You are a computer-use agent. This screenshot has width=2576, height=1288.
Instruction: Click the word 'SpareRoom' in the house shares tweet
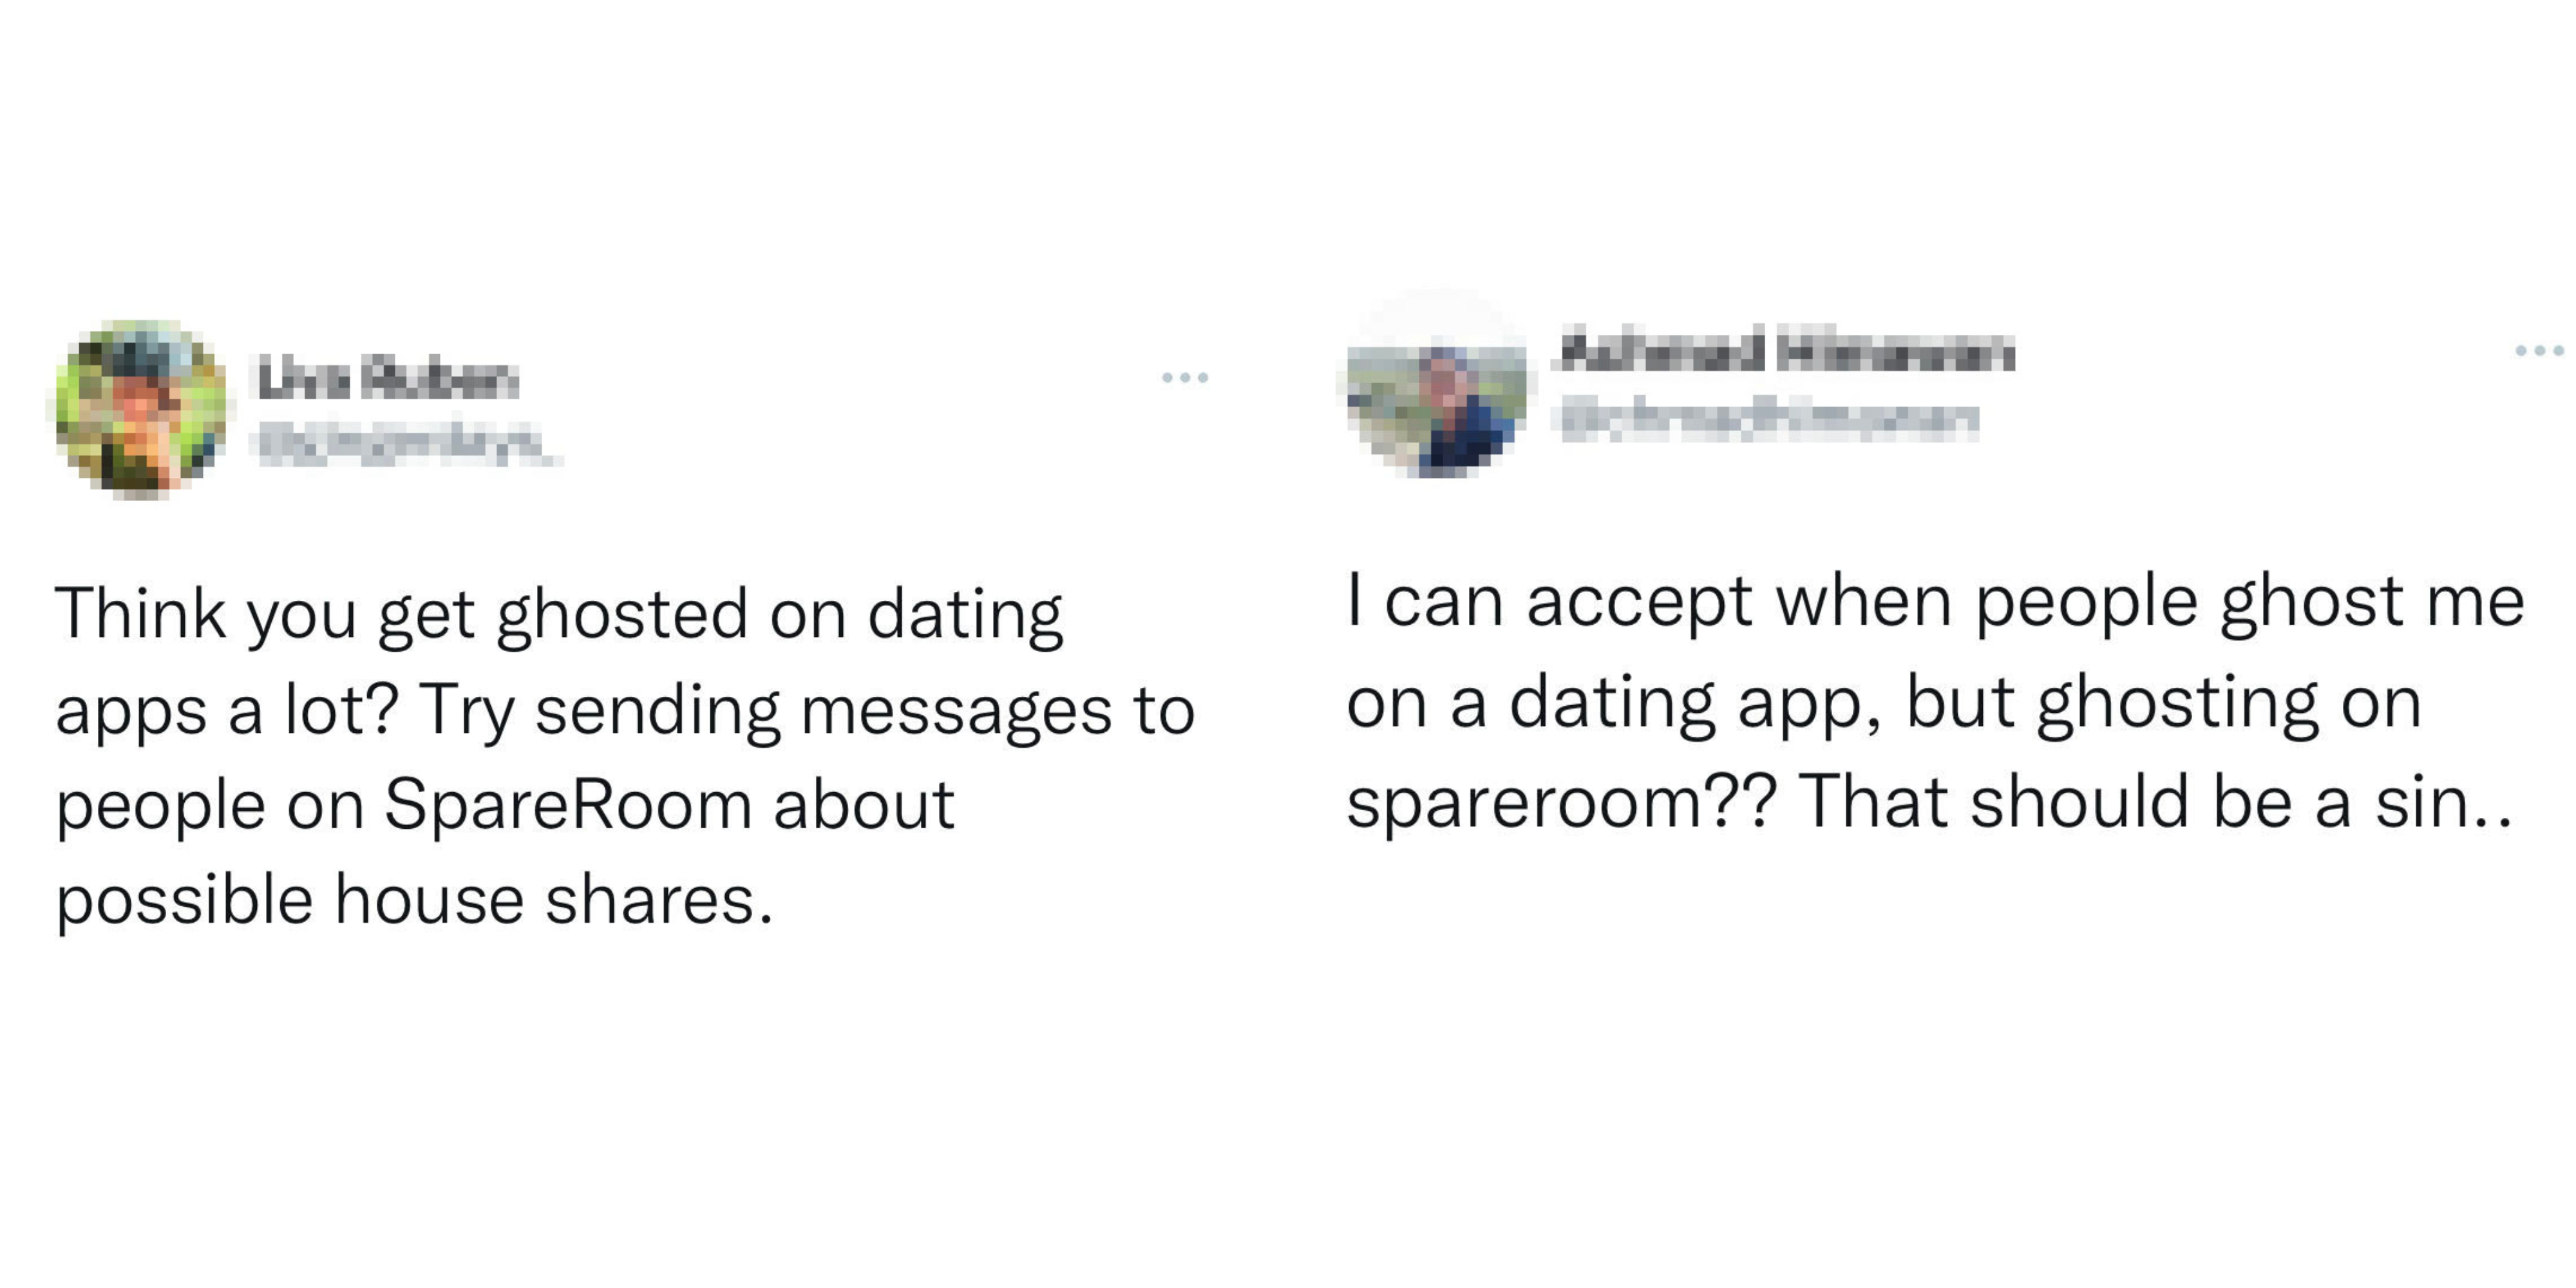point(568,805)
